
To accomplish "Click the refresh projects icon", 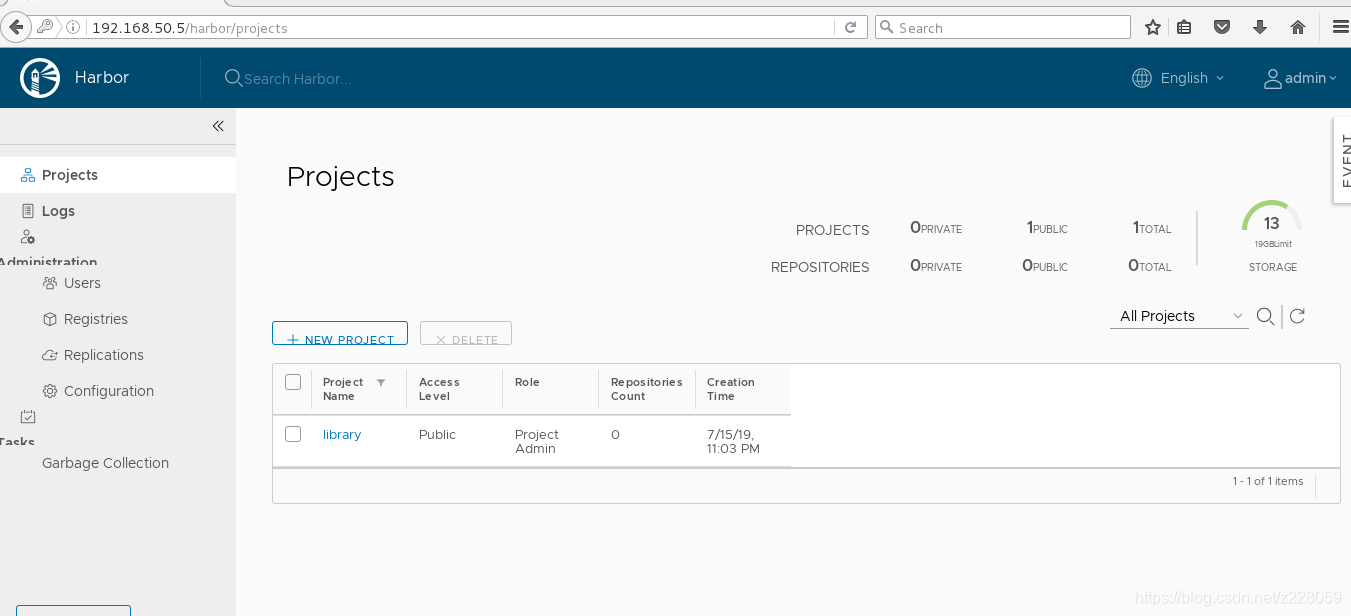I will (1297, 316).
